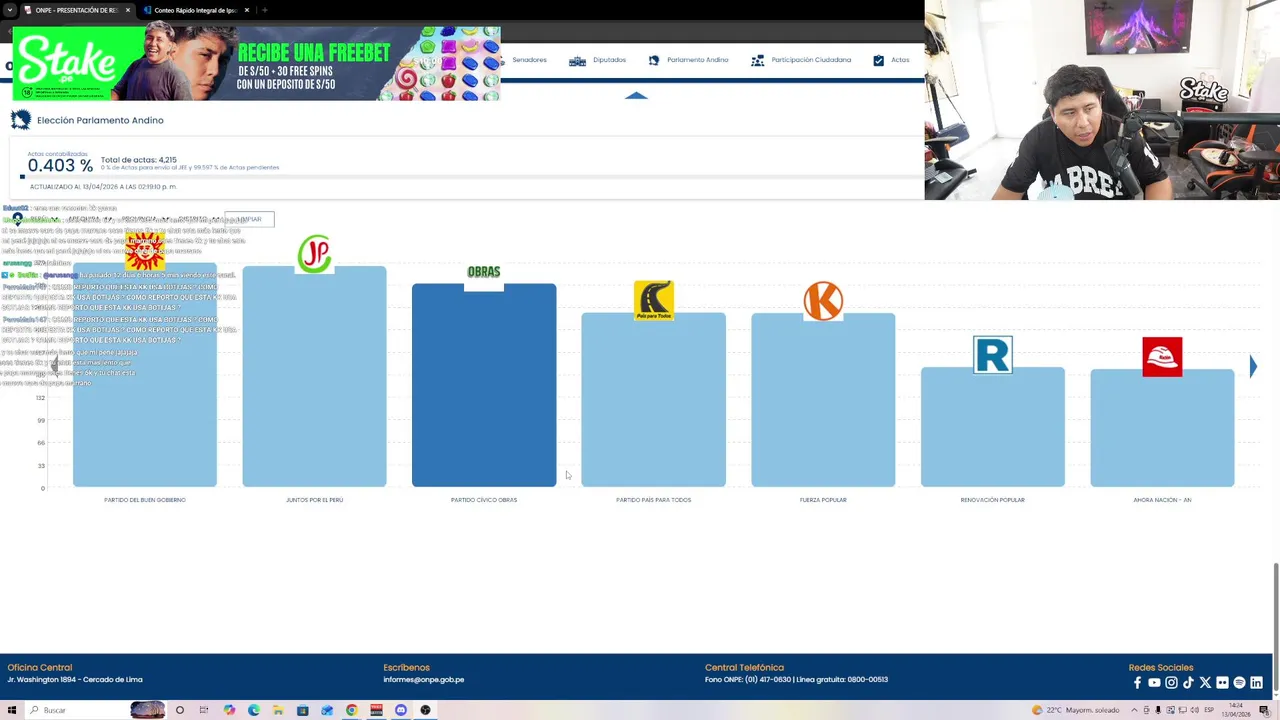Viewport: 1280px width, 720px height.
Task: Click the 'AHORA NACIÓN - AN' label
Action: point(1162,500)
